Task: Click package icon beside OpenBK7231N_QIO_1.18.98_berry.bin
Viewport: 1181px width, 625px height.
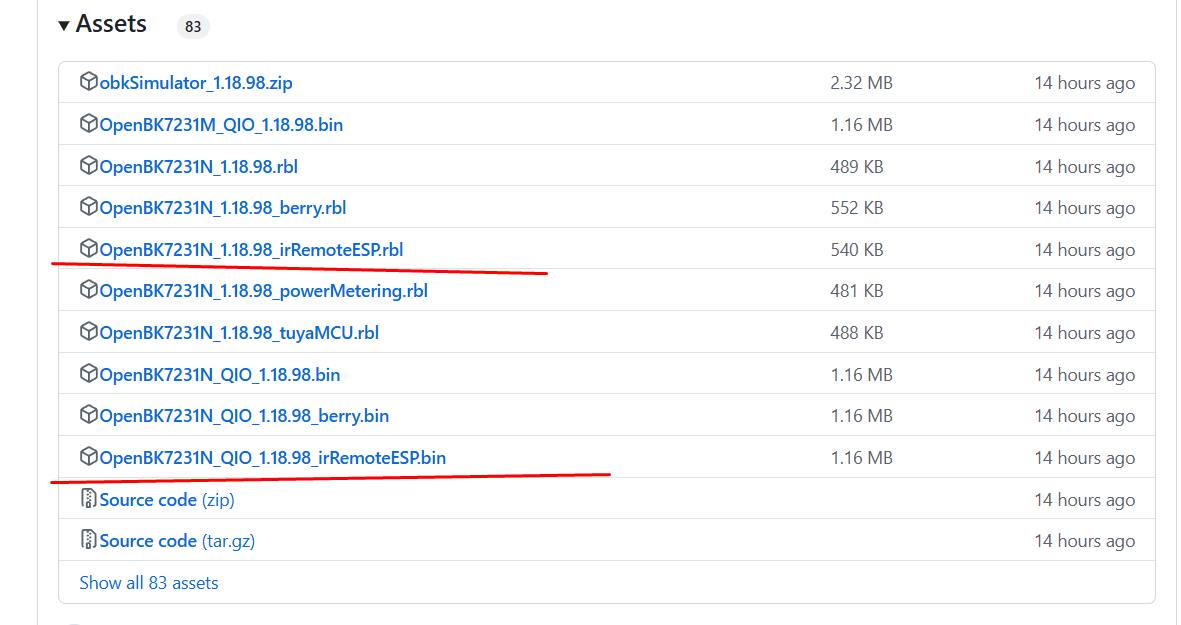Action: point(89,414)
